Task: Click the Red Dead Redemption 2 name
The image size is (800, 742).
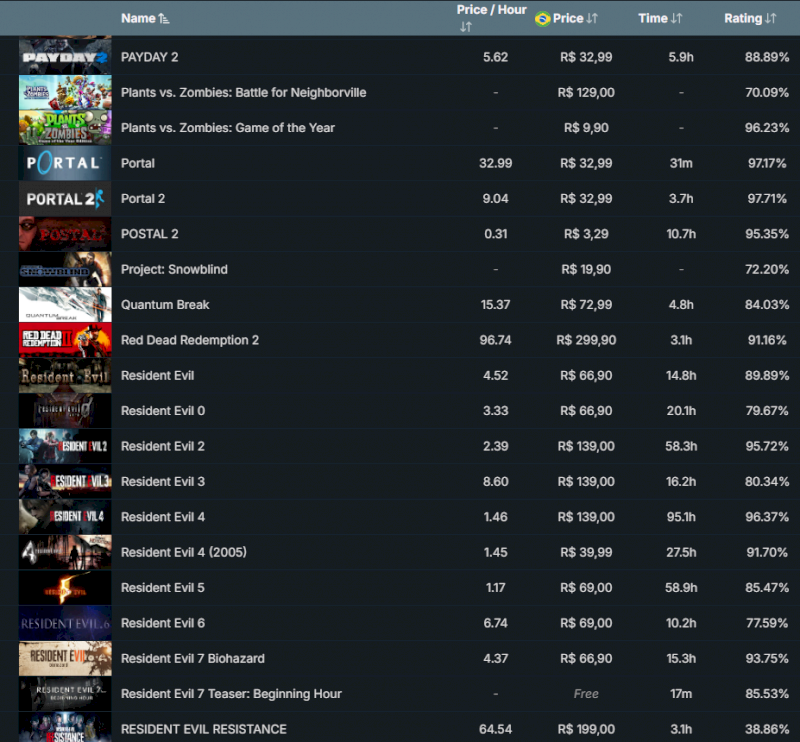Action: 190,340
